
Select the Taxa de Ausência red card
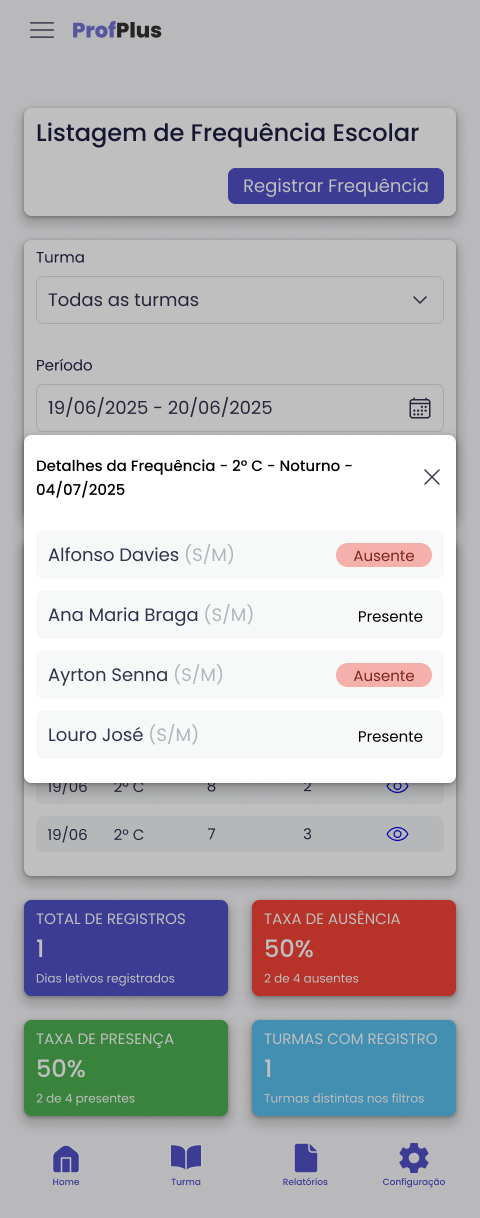[354, 948]
